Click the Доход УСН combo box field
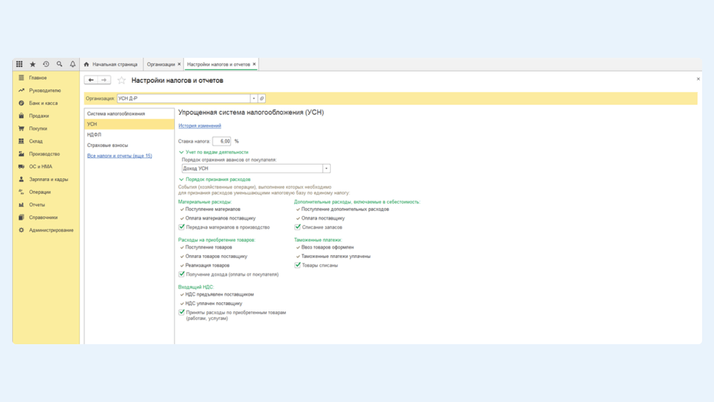Image resolution: width=714 pixels, height=402 pixels. pyautogui.click(x=252, y=168)
